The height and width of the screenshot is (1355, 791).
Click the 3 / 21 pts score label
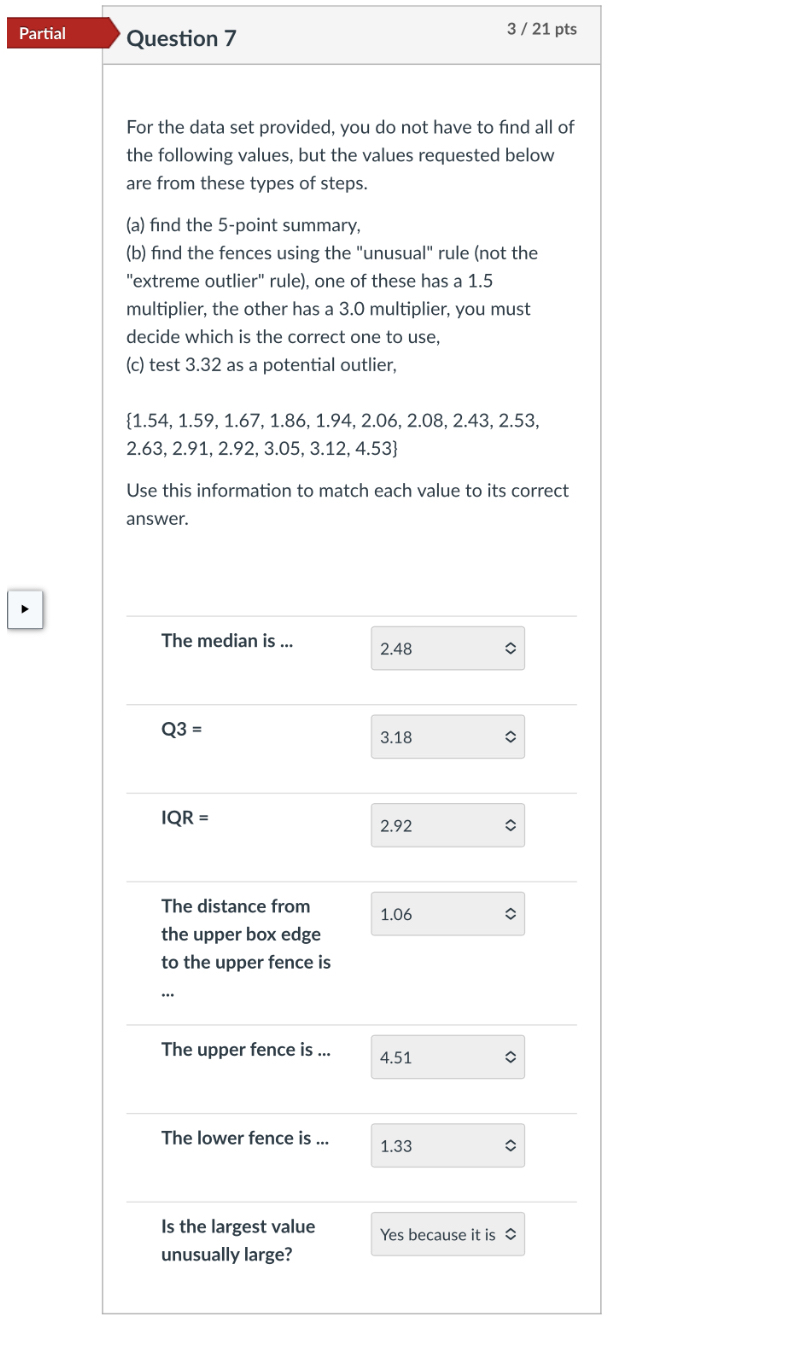(541, 29)
